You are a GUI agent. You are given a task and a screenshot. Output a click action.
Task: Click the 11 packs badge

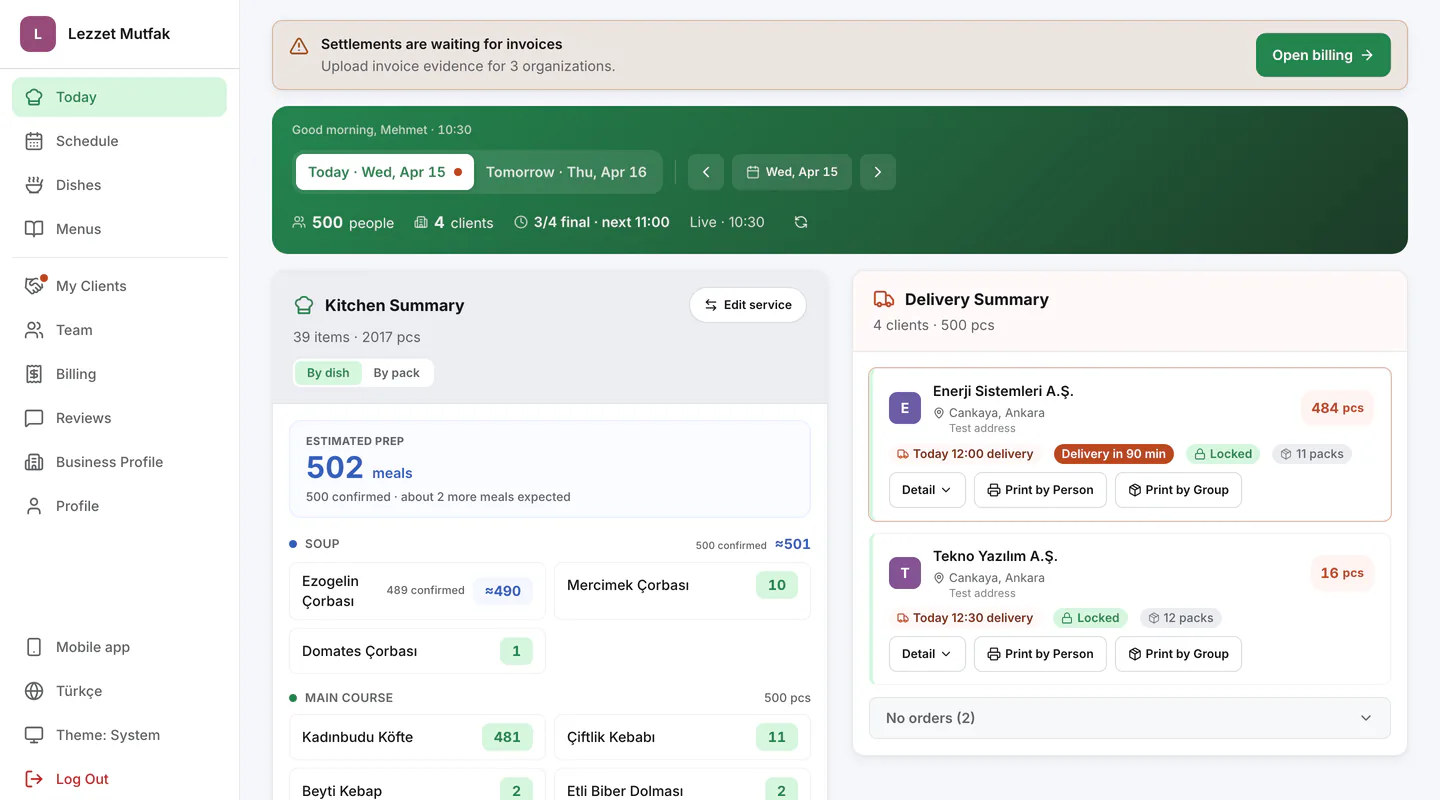(1312, 454)
